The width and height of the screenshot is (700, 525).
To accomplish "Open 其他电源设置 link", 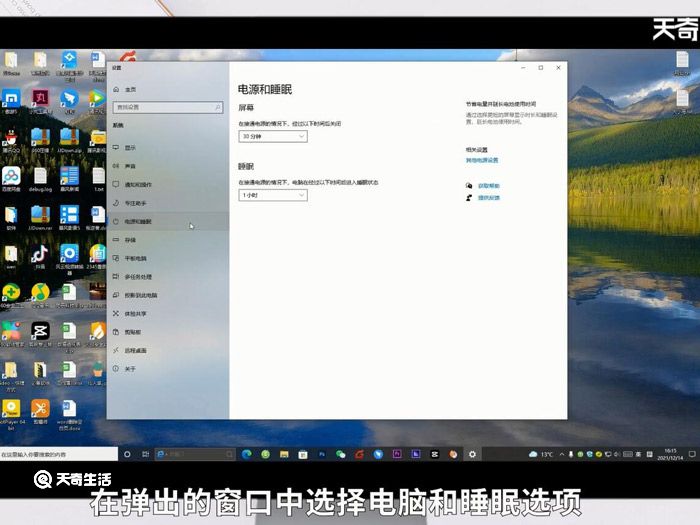I will (x=482, y=160).
